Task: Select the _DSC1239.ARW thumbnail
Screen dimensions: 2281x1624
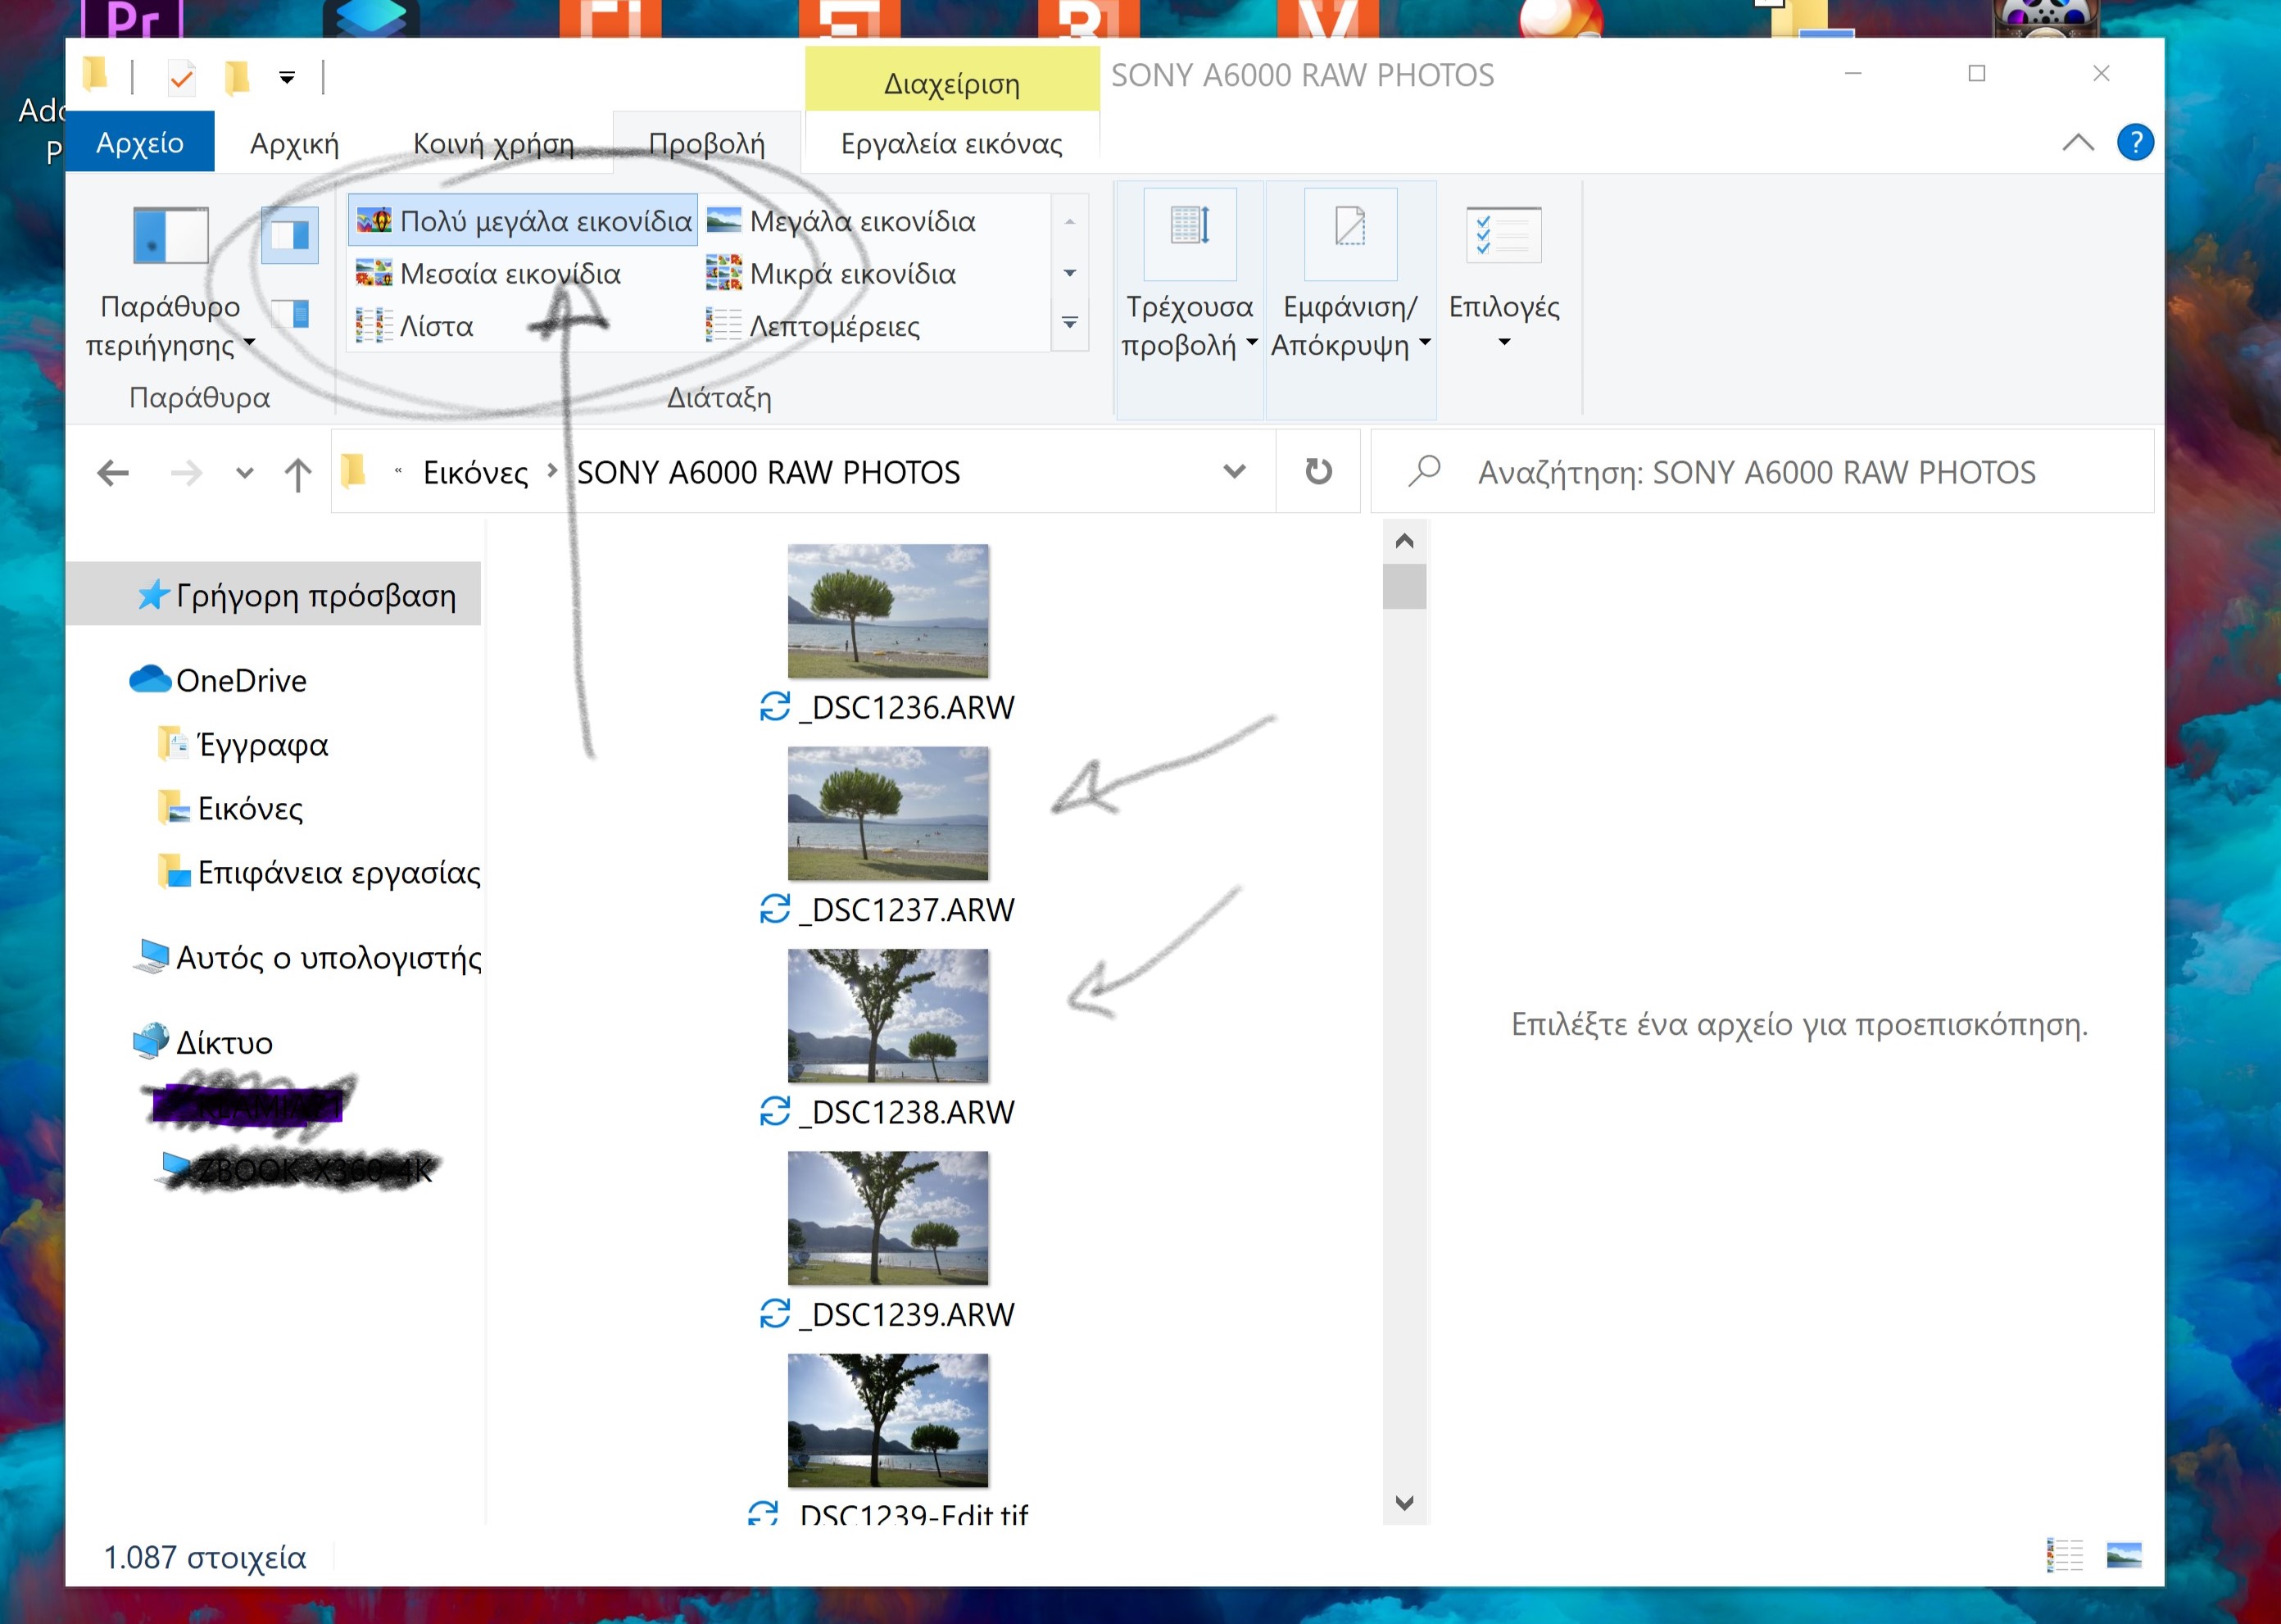Action: (x=888, y=1217)
